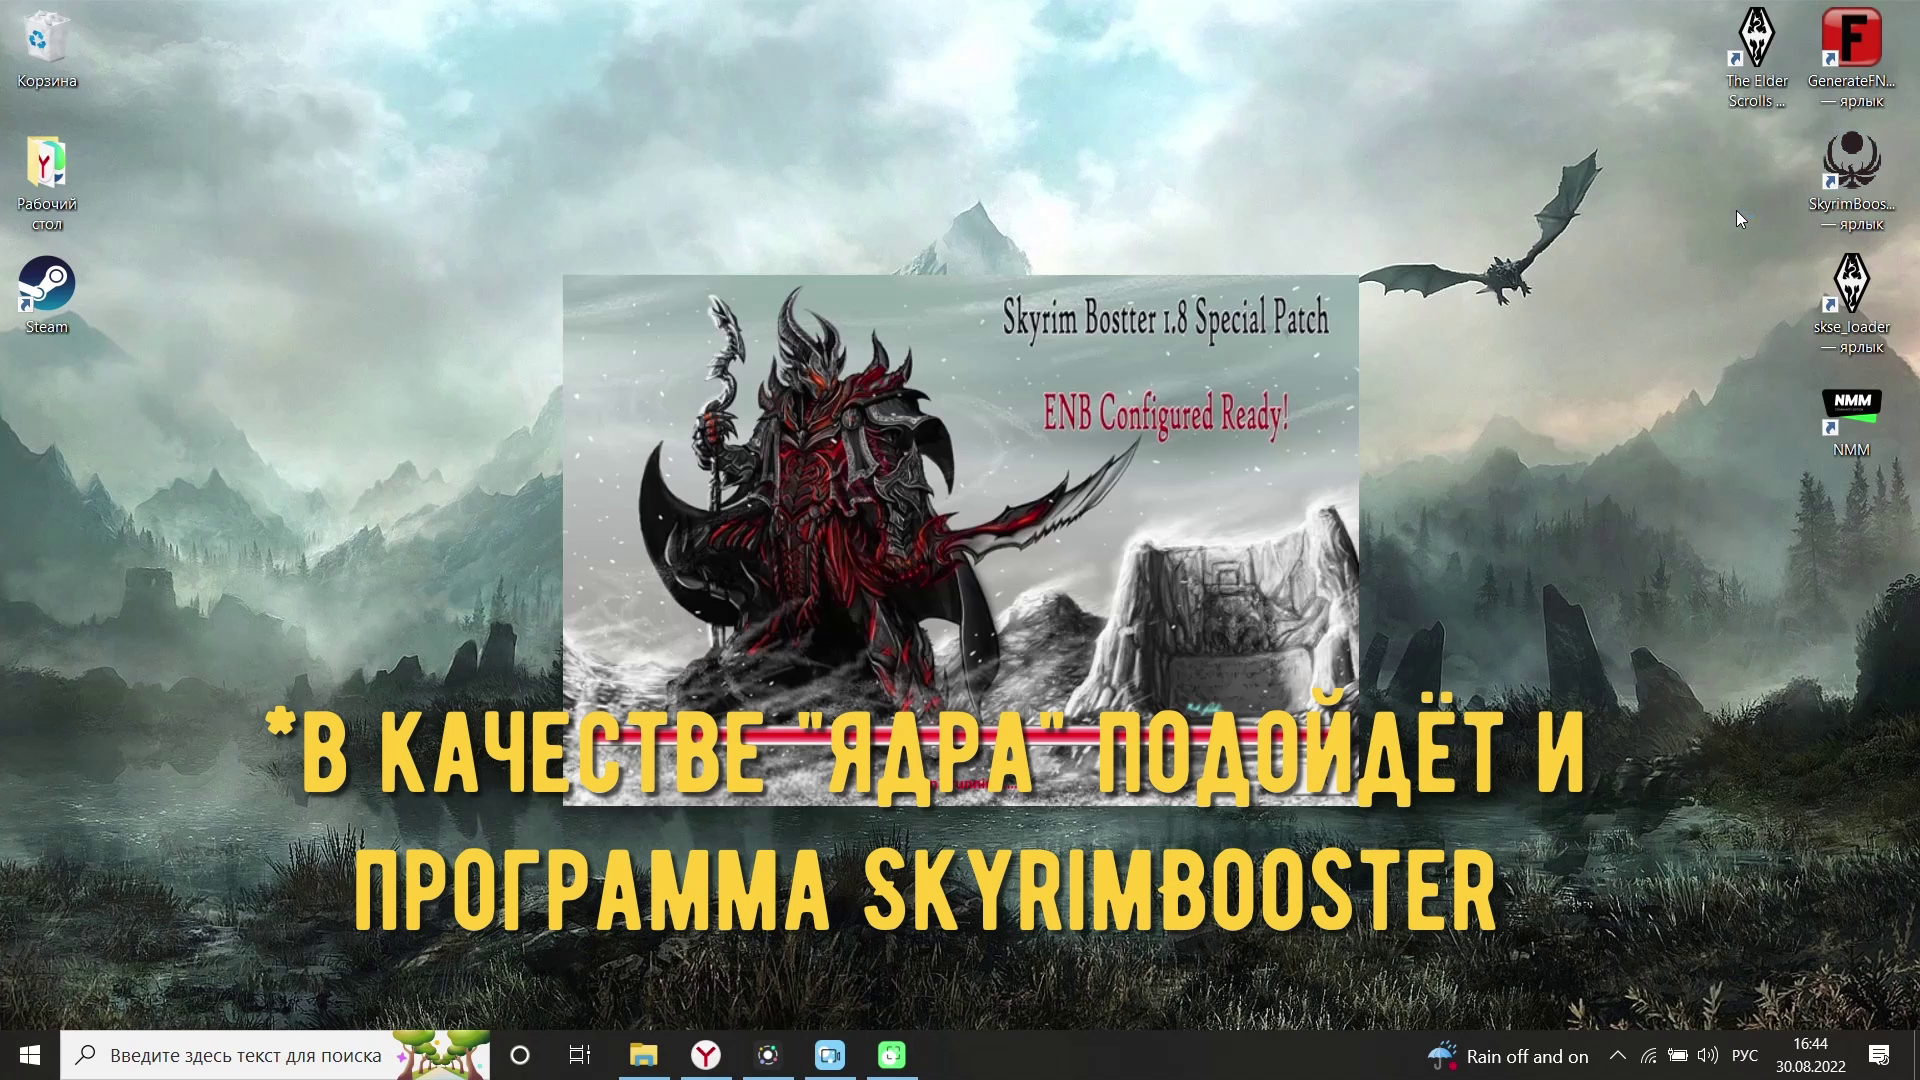The height and width of the screenshot is (1080, 1920).
Task: Launch the SkyrimBooster shortcut
Action: pyautogui.click(x=1851, y=181)
